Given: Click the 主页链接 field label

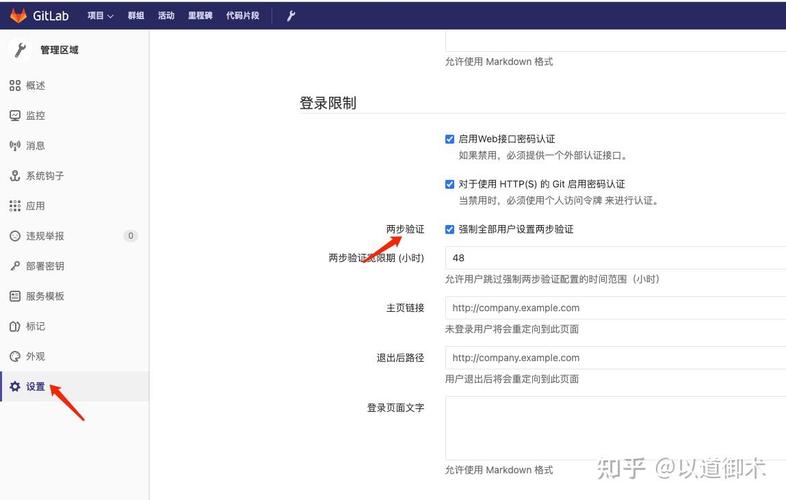Looking at the screenshot, I should click(x=405, y=308).
